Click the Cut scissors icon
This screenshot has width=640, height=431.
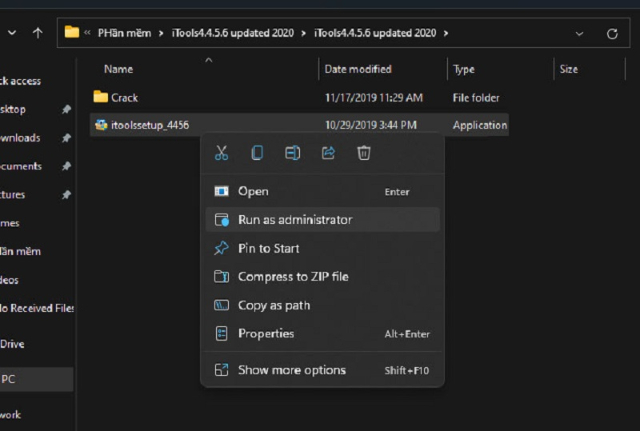[x=221, y=153]
